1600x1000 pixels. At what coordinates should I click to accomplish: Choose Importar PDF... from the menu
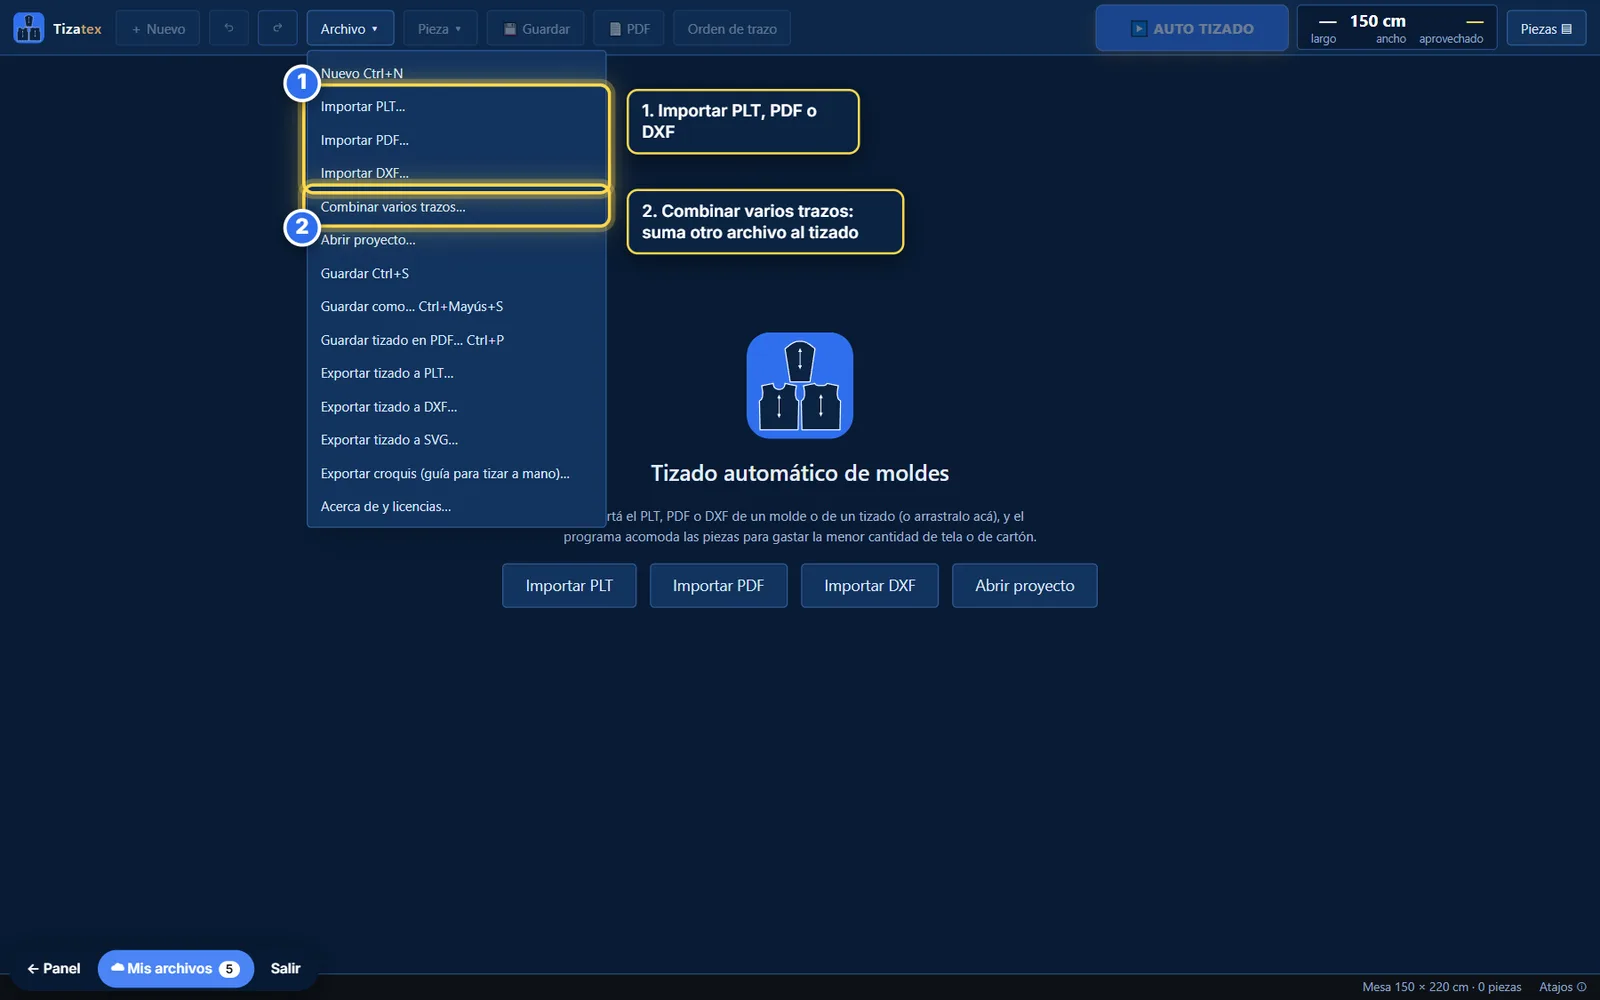[x=456, y=140]
